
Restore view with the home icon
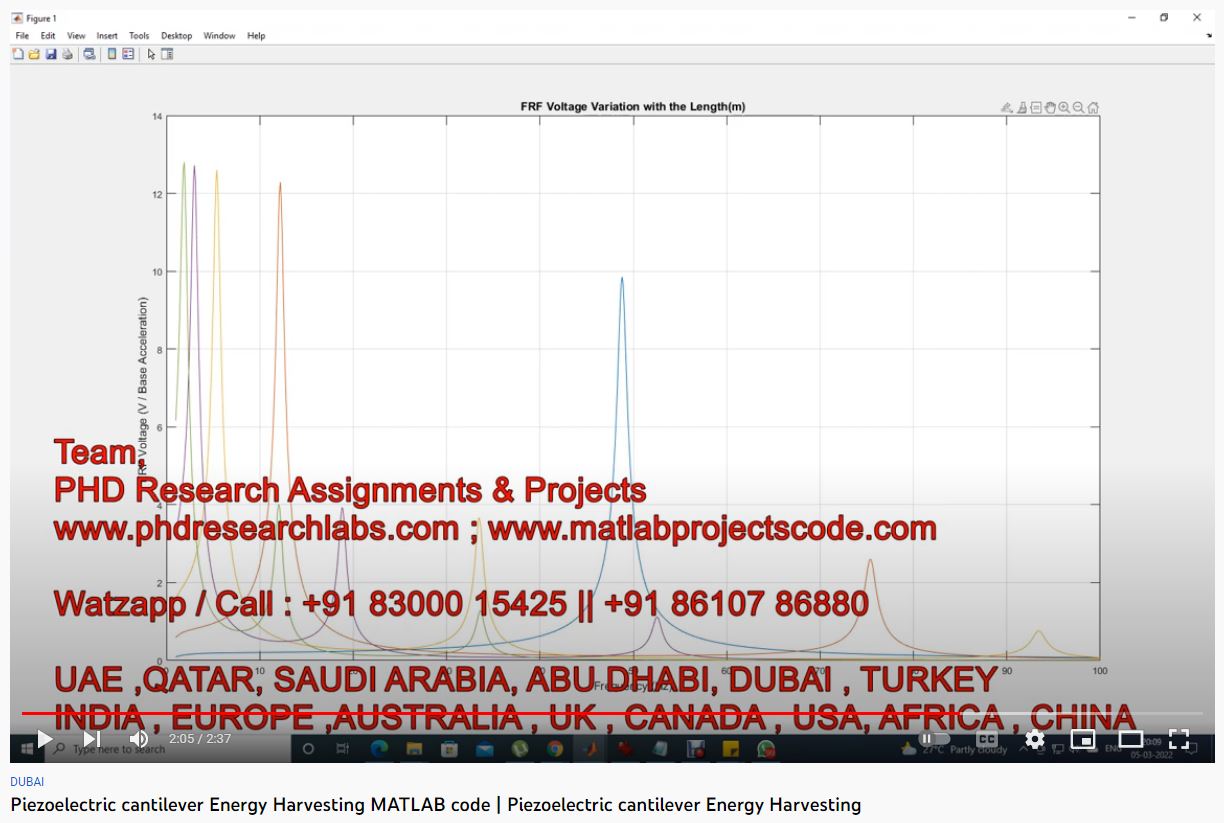(1093, 108)
